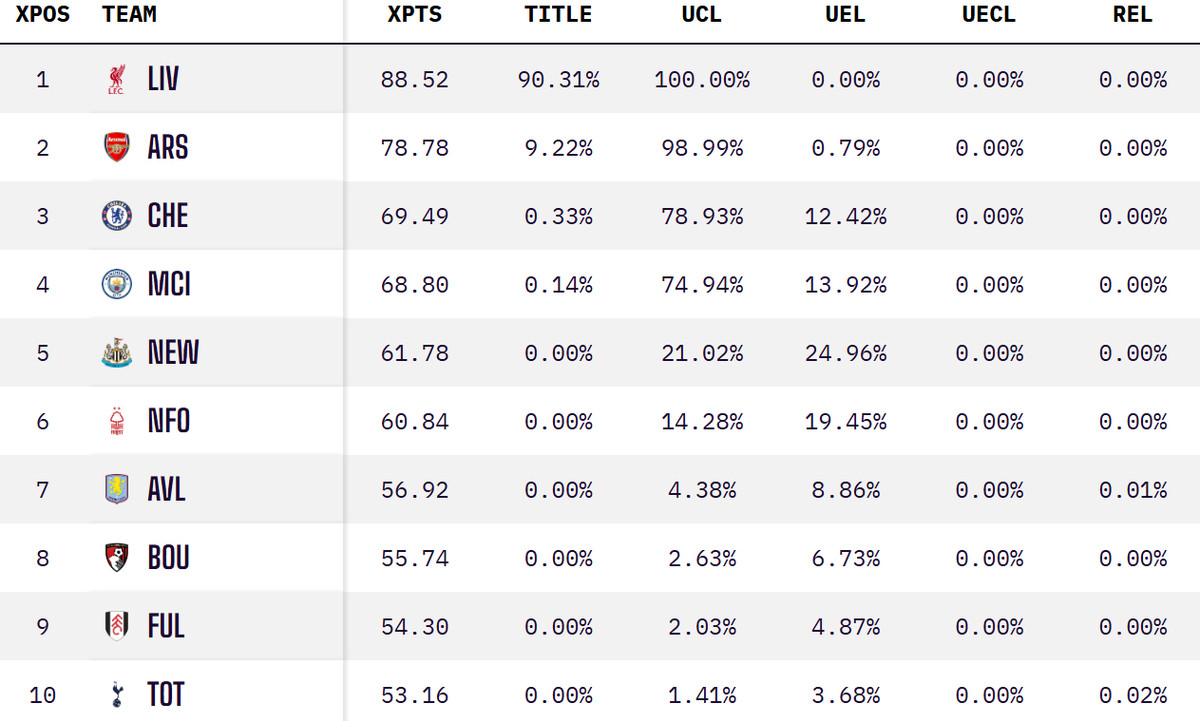The width and height of the screenshot is (1200, 721).
Task: Click the Arsenal club crest icon
Action: 117,148
